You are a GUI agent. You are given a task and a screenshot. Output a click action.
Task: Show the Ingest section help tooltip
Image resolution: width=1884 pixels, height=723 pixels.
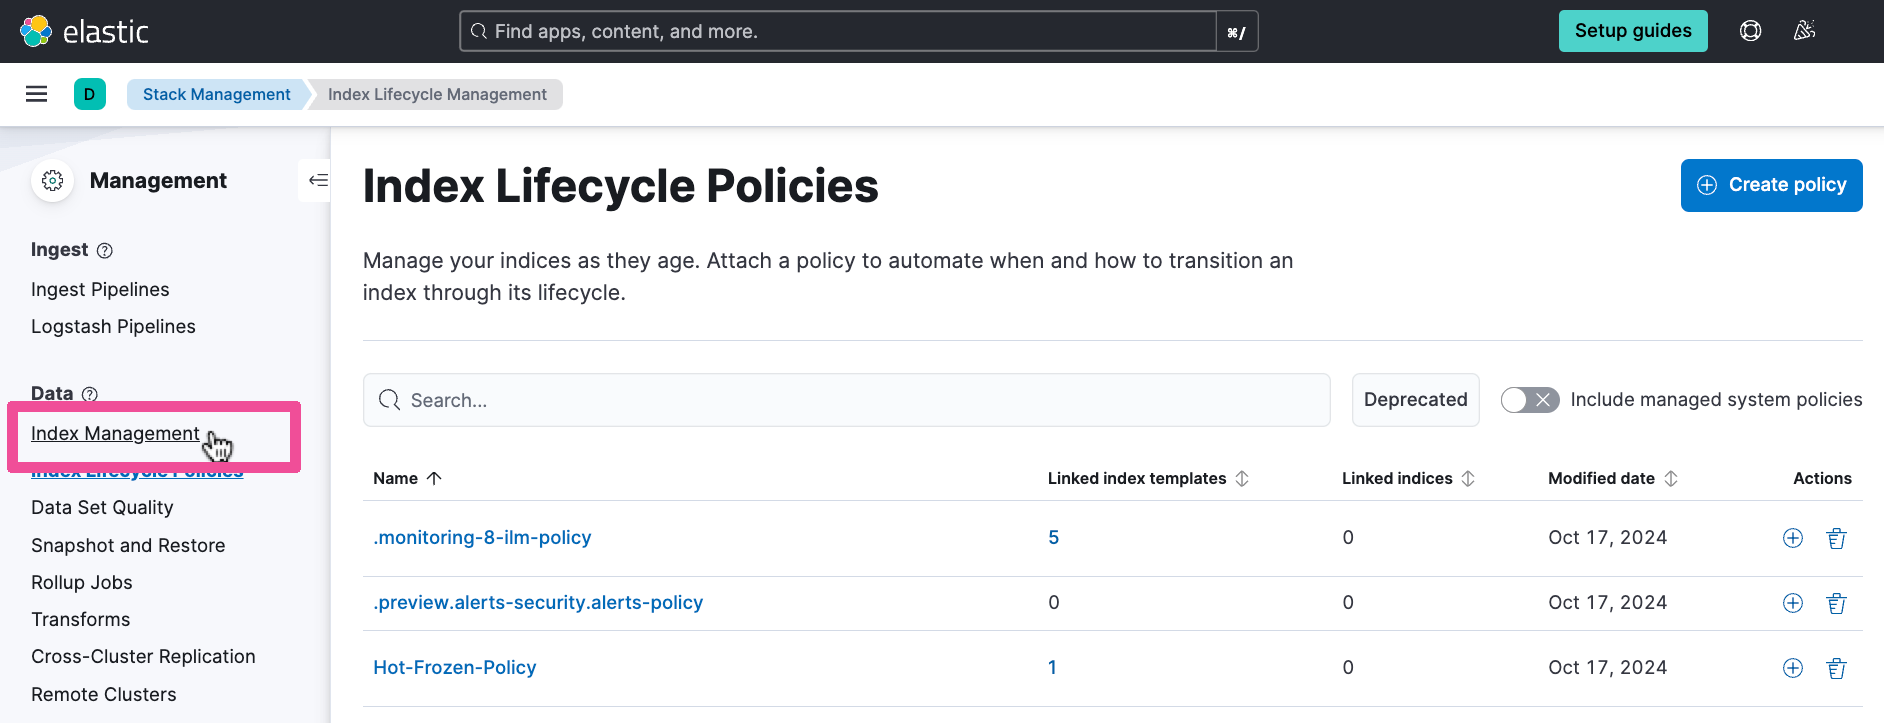tap(105, 251)
